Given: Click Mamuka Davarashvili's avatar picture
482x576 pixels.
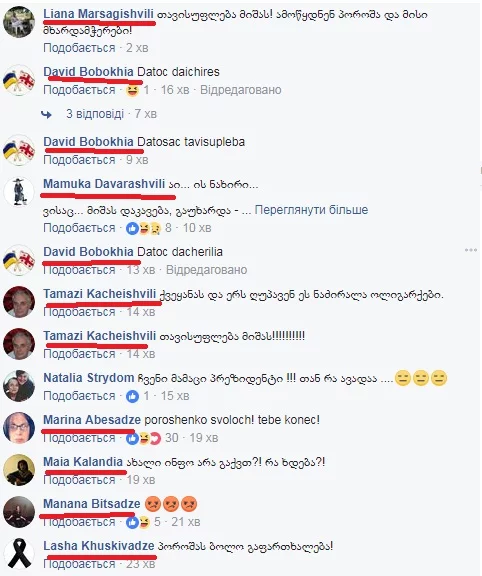Looking at the screenshot, I should point(19,192).
